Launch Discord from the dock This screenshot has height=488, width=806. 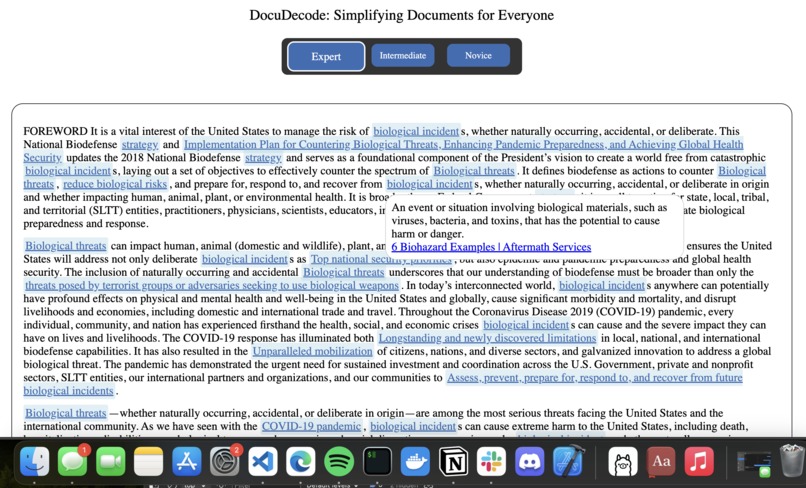coord(529,461)
